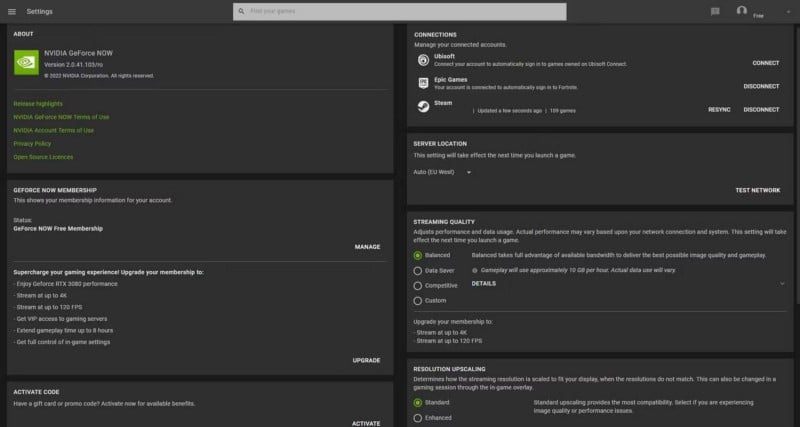Image resolution: width=800 pixels, height=427 pixels.
Task: Click the Steam connection icon
Action: (423, 106)
